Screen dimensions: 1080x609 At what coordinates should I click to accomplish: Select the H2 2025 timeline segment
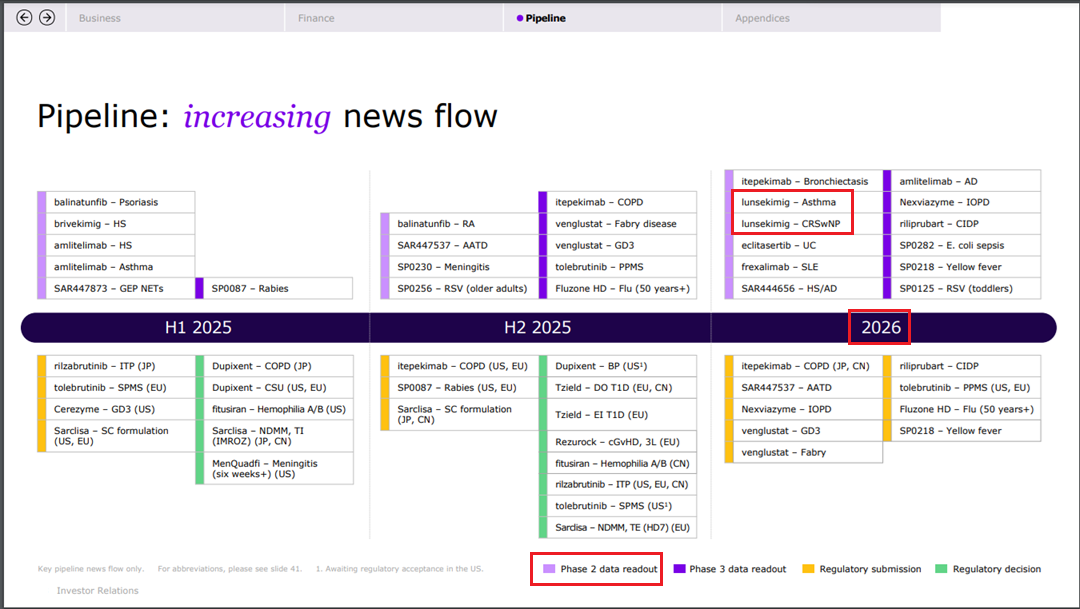pyautogui.click(x=538, y=328)
